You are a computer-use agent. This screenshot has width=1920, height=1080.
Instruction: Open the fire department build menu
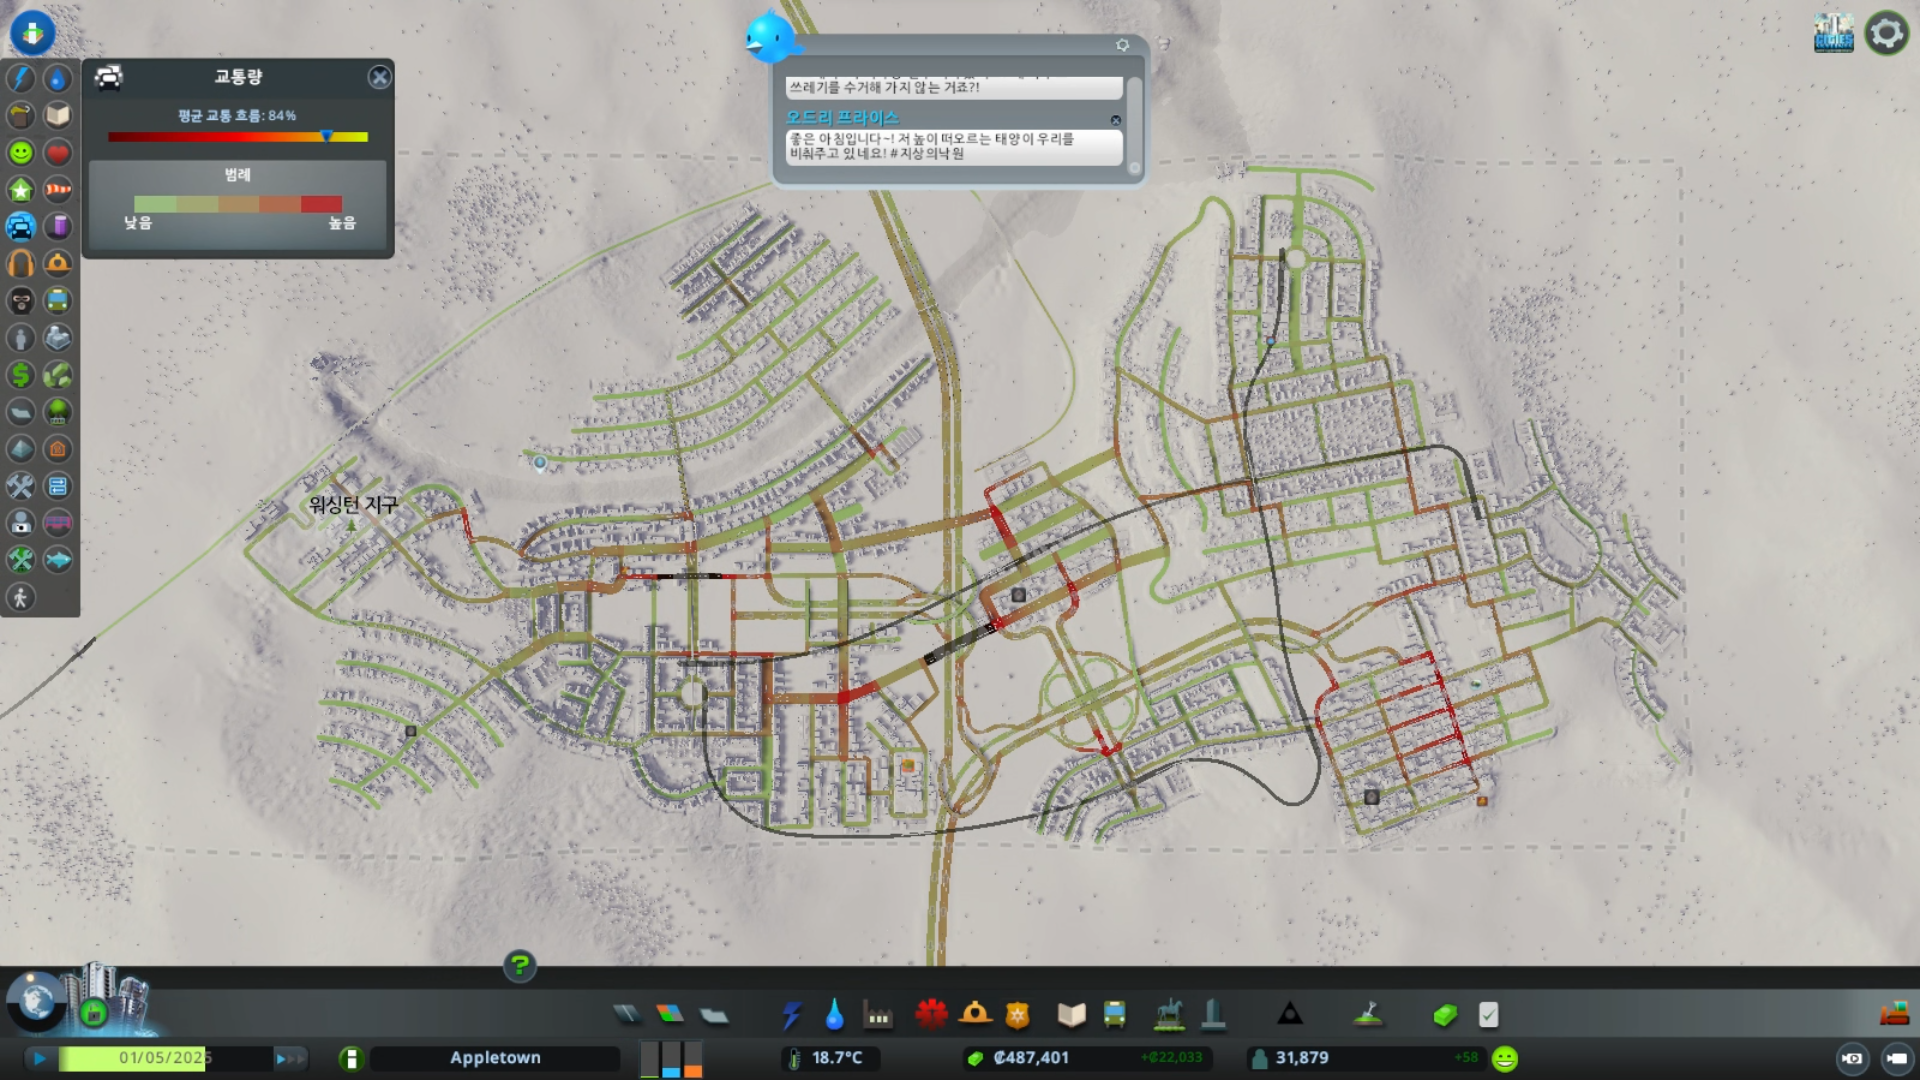(x=975, y=1015)
